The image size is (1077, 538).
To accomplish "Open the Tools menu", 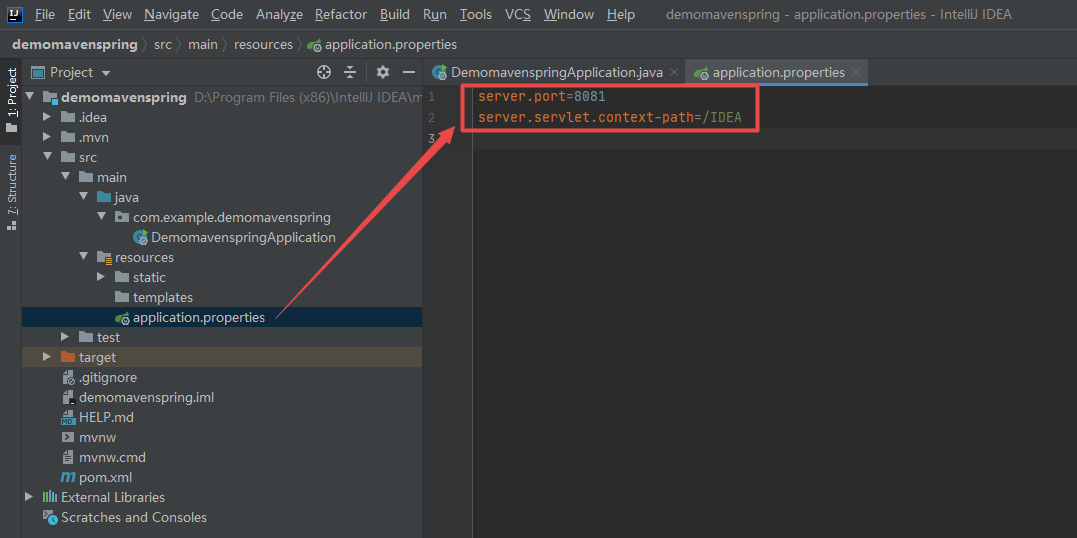I will (x=476, y=14).
